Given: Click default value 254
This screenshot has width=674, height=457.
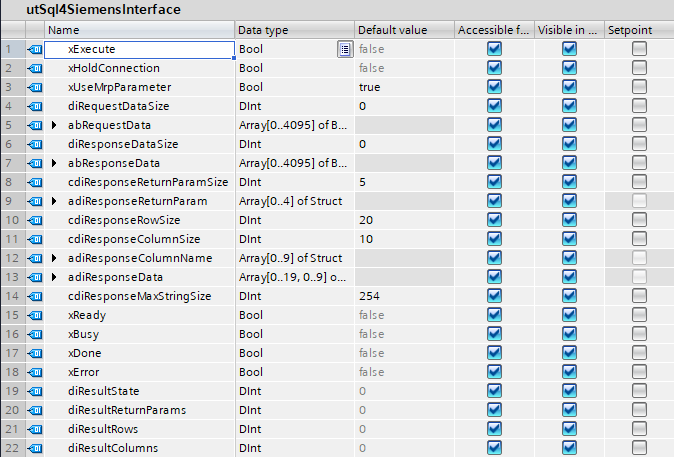Looking at the screenshot, I should point(369,296).
